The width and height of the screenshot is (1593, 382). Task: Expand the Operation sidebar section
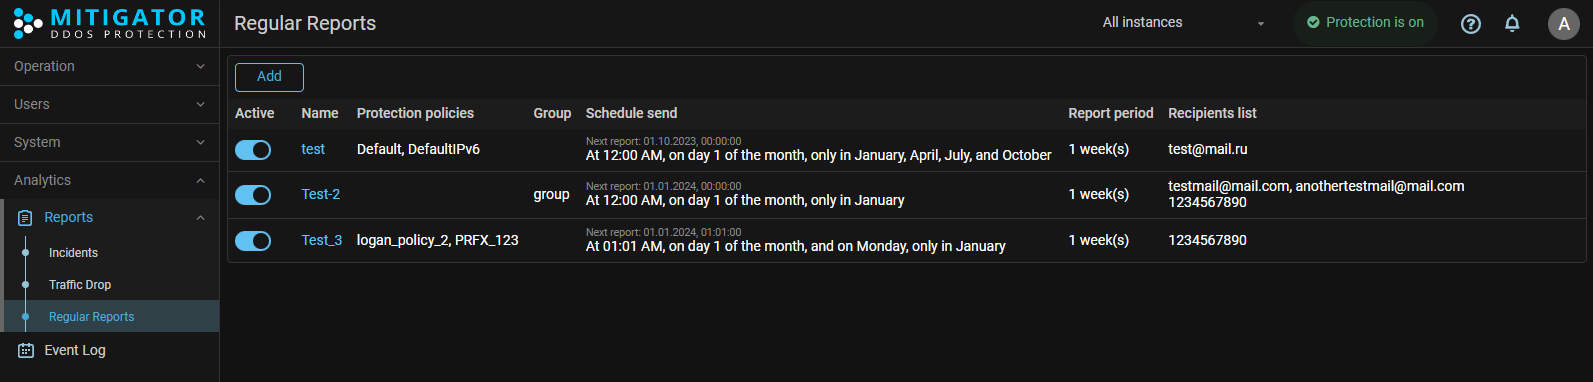pos(109,67)
